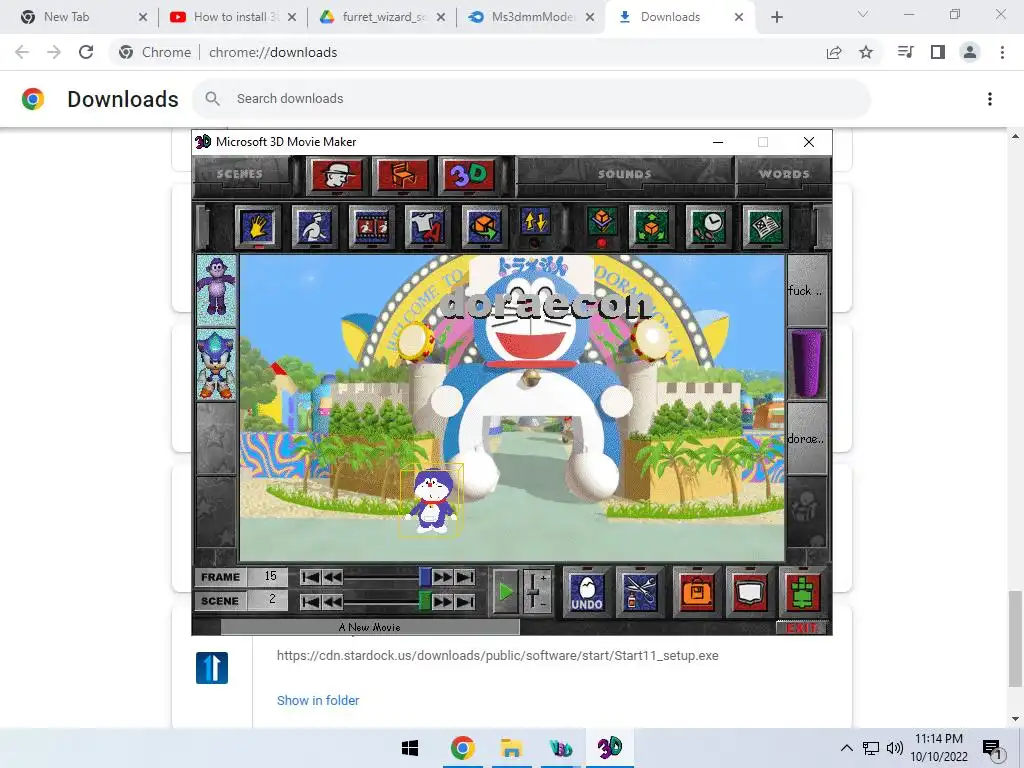Open the 3D Words creator icon
Screen dimensions: 1024x768
[x=469, y=175]
